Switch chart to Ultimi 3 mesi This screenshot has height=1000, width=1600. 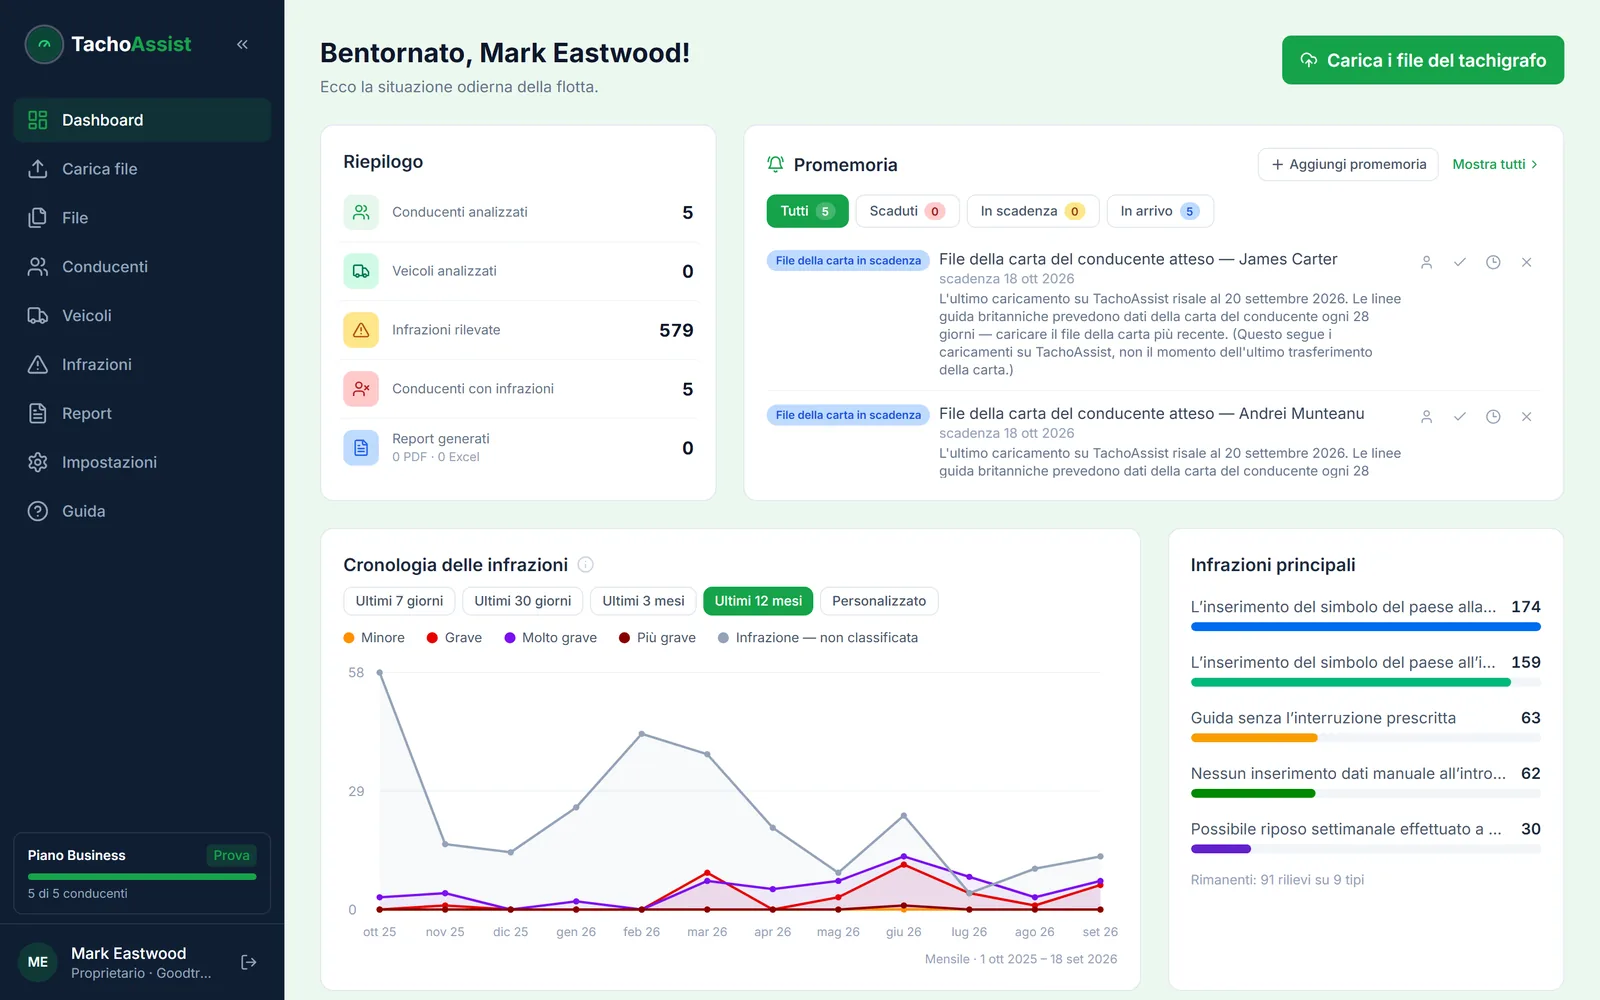point(643,601)
